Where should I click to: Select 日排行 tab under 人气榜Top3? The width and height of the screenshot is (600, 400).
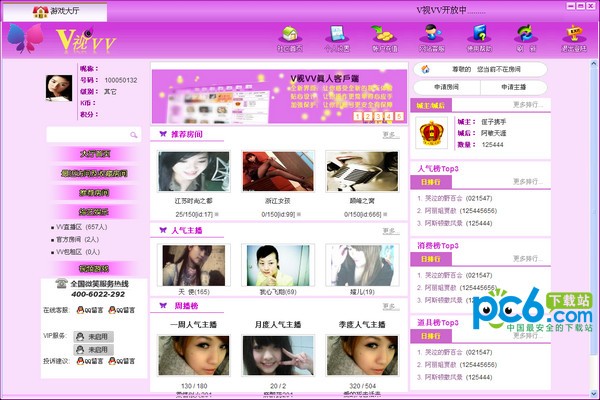coord(431,182)
